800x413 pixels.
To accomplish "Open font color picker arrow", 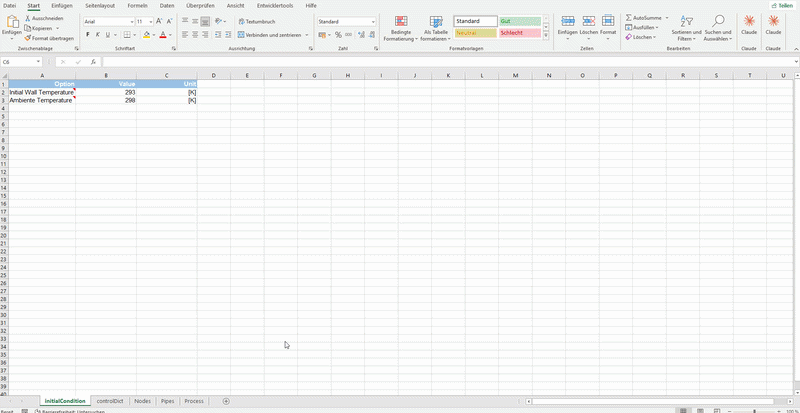I will click(x=170, y=35).
